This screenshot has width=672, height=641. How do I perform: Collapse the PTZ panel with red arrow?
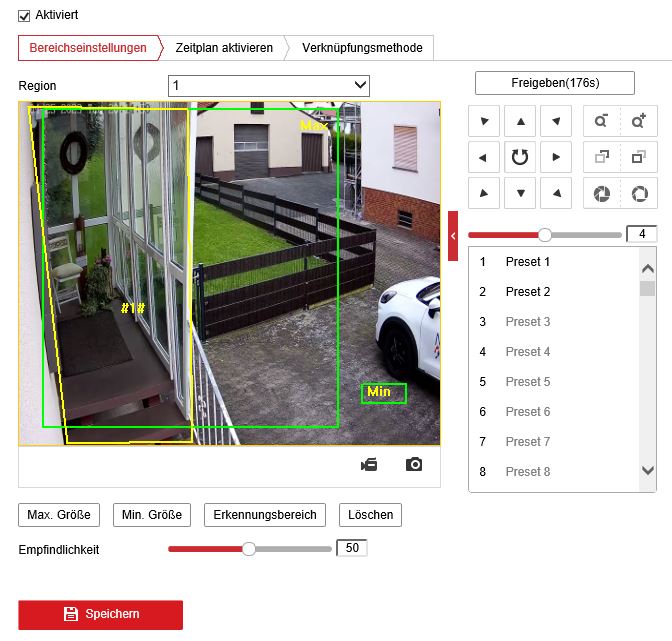coord(453,235)
